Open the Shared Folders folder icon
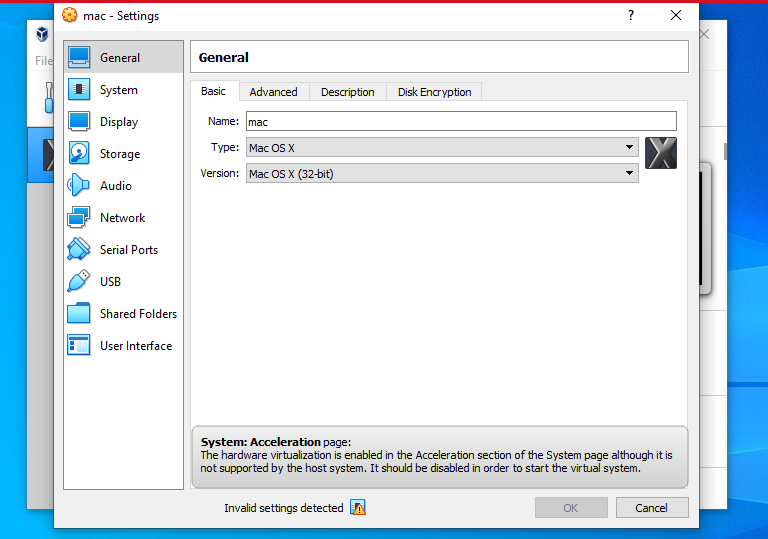768x539 pixels. point(79,314)
